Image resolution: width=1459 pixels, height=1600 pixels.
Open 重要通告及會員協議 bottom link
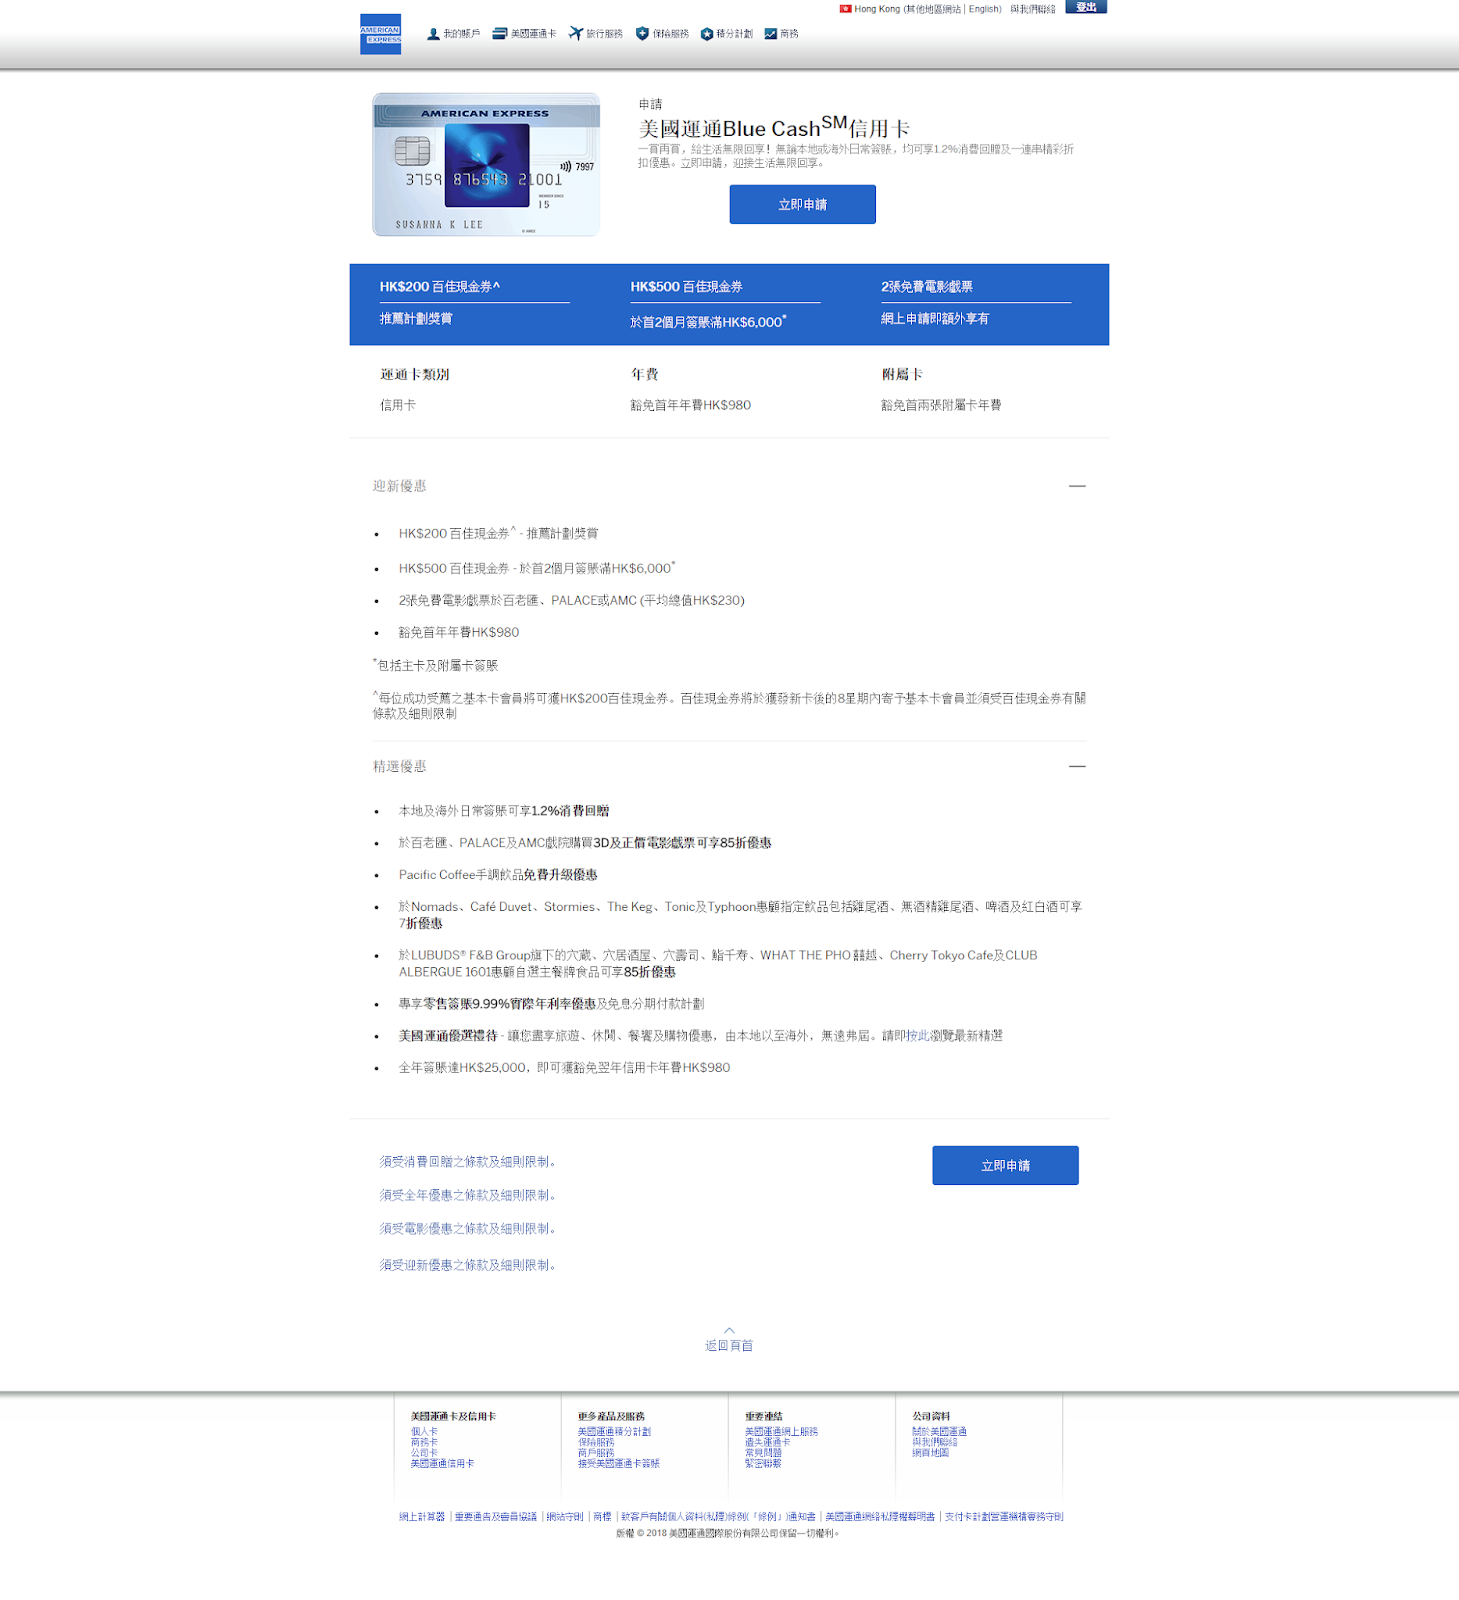coord(496,1517)
